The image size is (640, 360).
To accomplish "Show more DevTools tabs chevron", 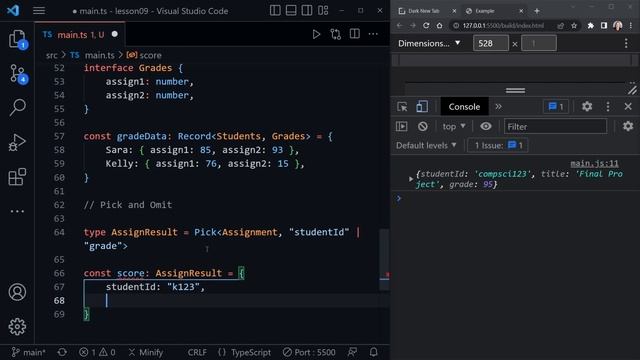I will pyautogui.click(x=498, y=107).
